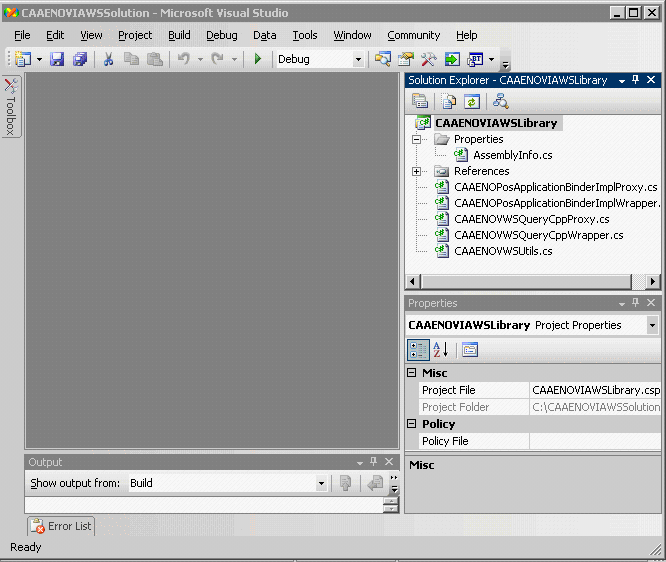
Task: Click Solution Explorer scroll right arrow
Action: [653, 281]
